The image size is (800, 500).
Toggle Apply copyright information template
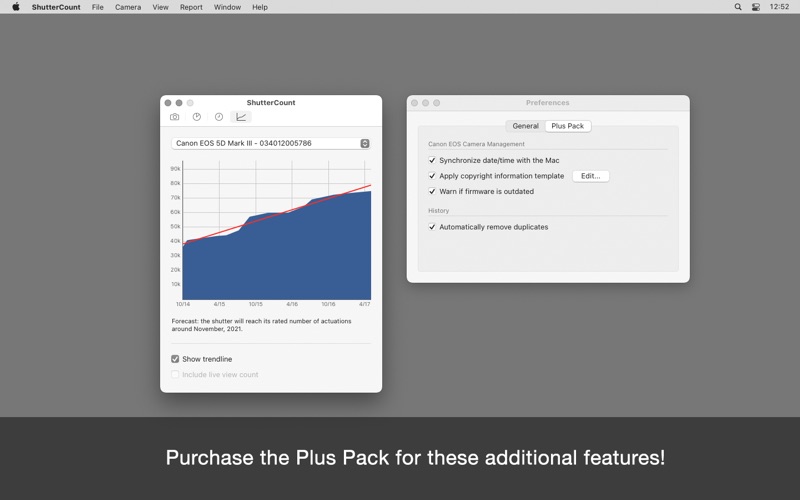[432, 176]
